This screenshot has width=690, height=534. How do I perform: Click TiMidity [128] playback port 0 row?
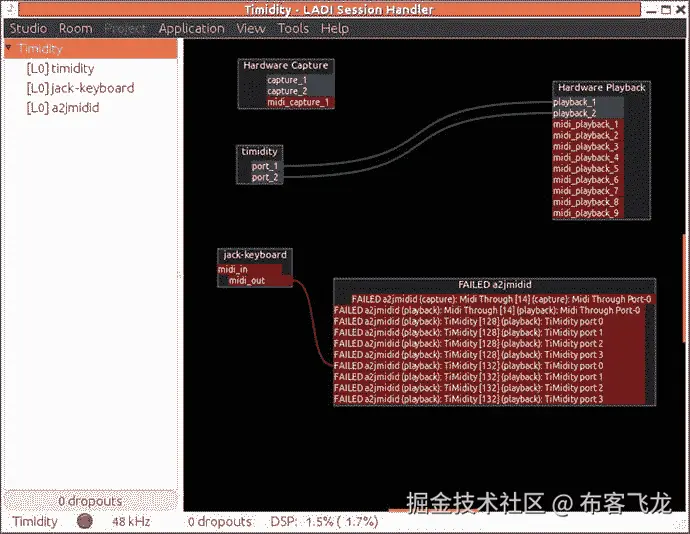[489, 321]
